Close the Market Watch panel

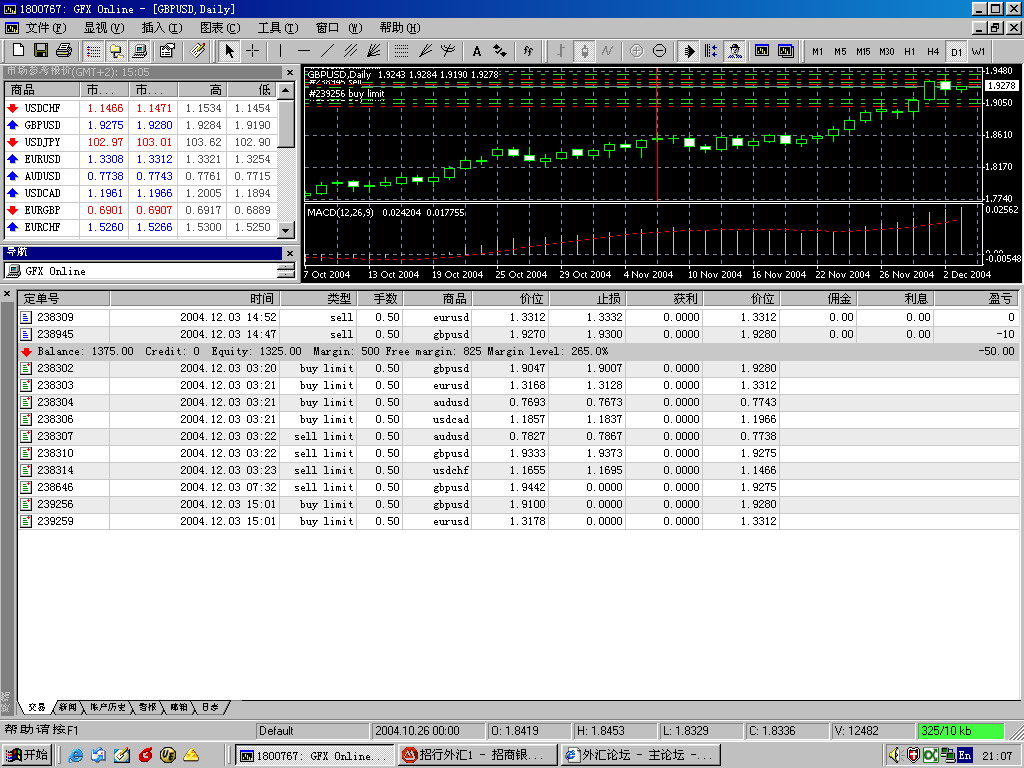(290, 72)
